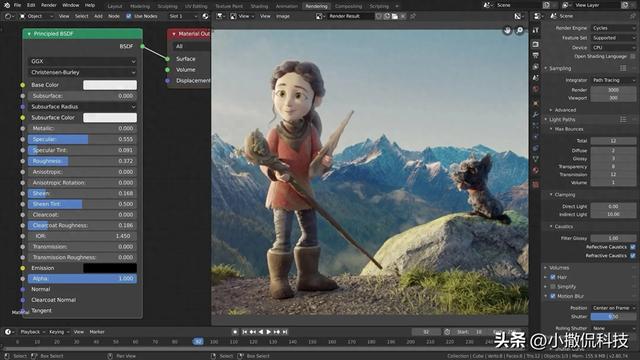The width and height of the screenshot is (640, 360).
Task: Open the Scene properties tab icon
Action: click(536, 77)
